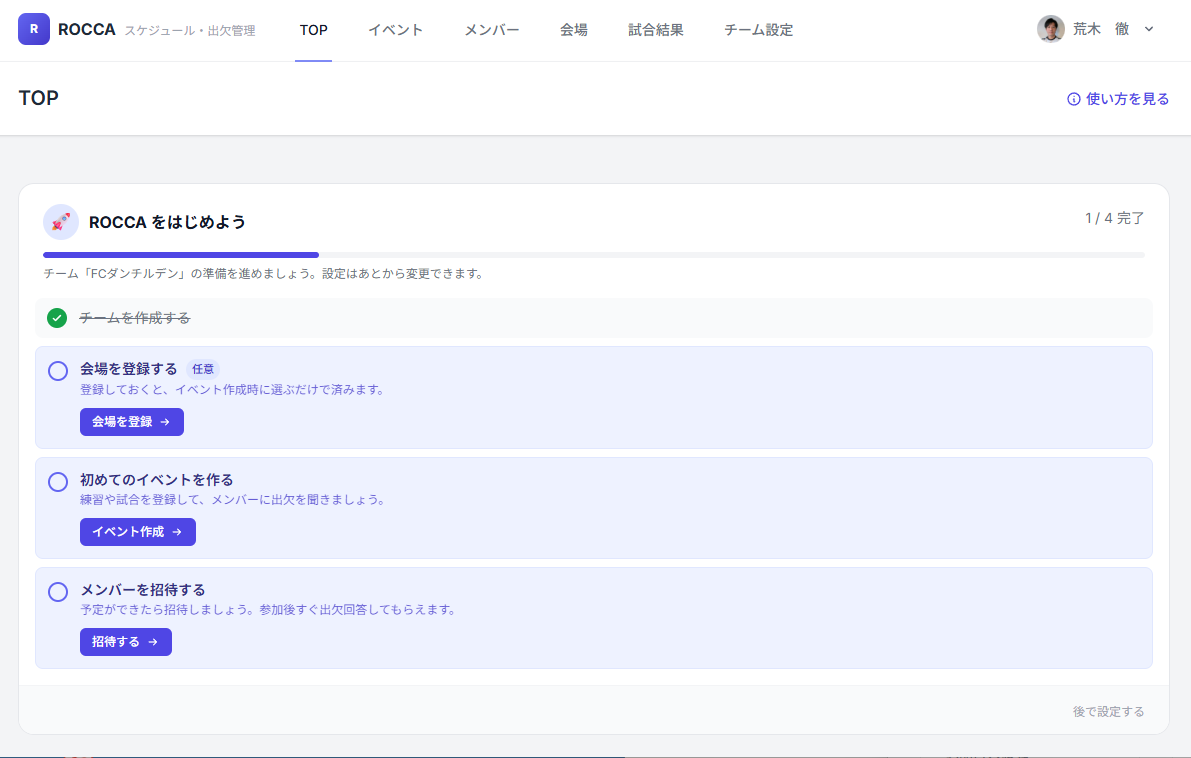
Task: Toggle the メンバーを招待する step circle
Action: pos(58,592)
